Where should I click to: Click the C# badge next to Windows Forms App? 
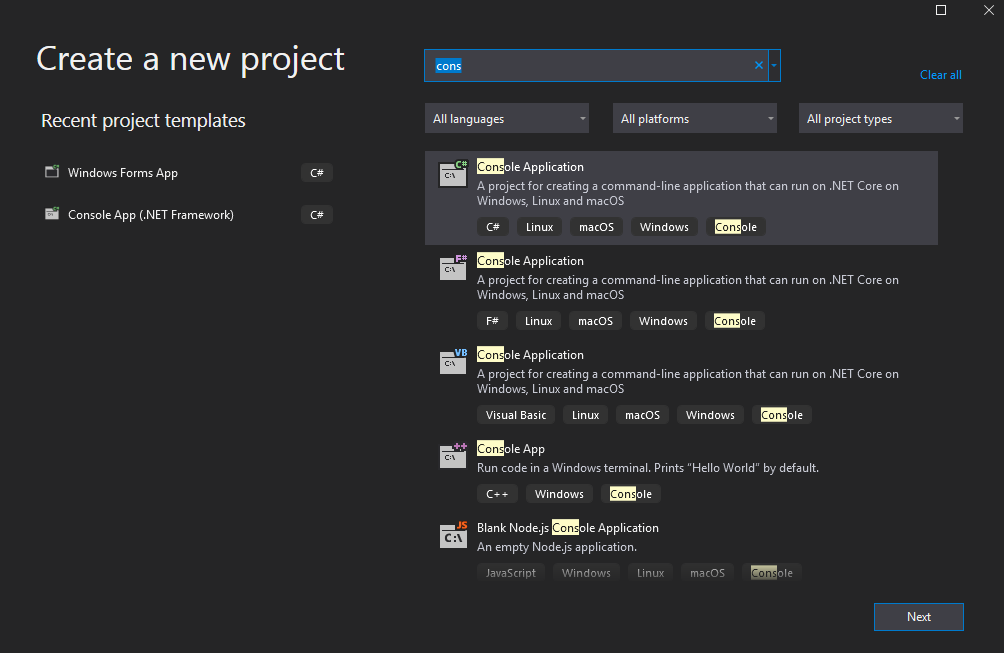click(316, 173)
